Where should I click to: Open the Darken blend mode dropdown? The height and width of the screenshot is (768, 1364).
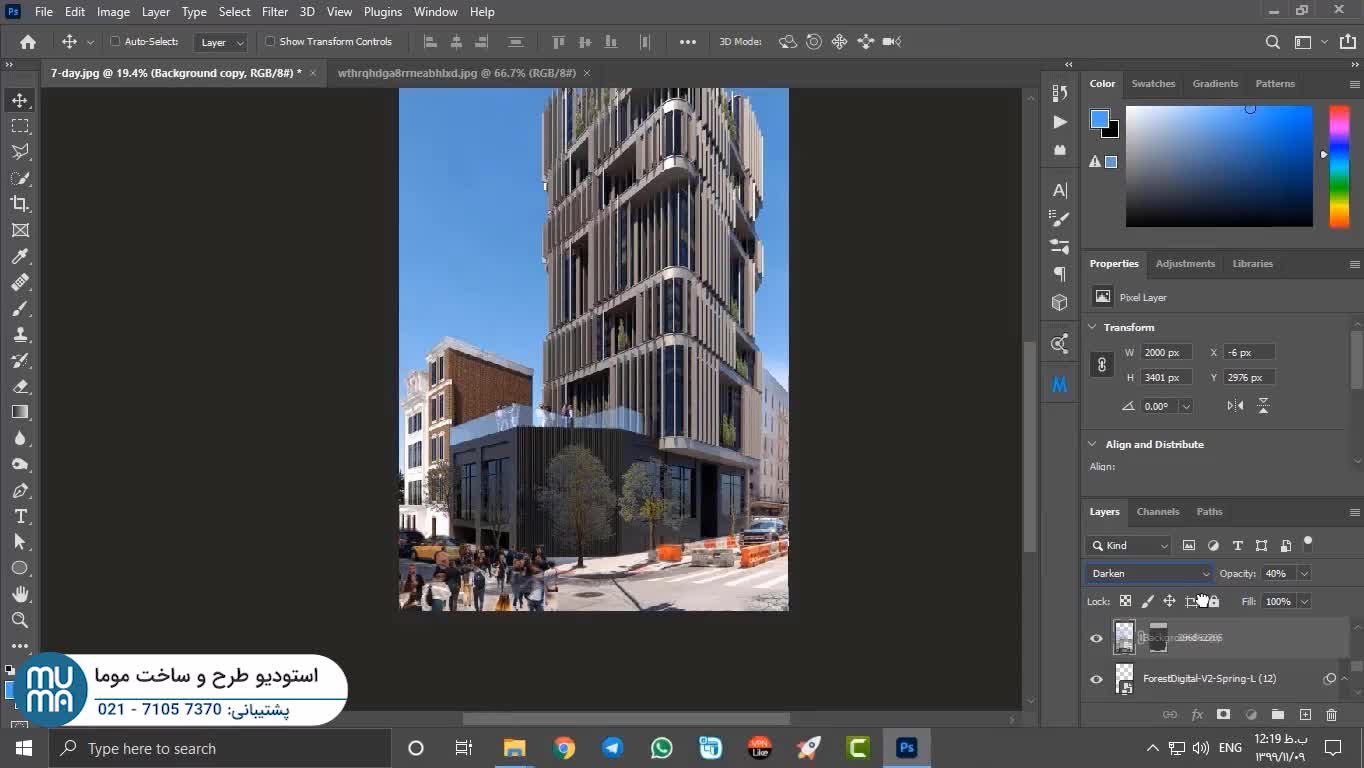[1149, 574]
